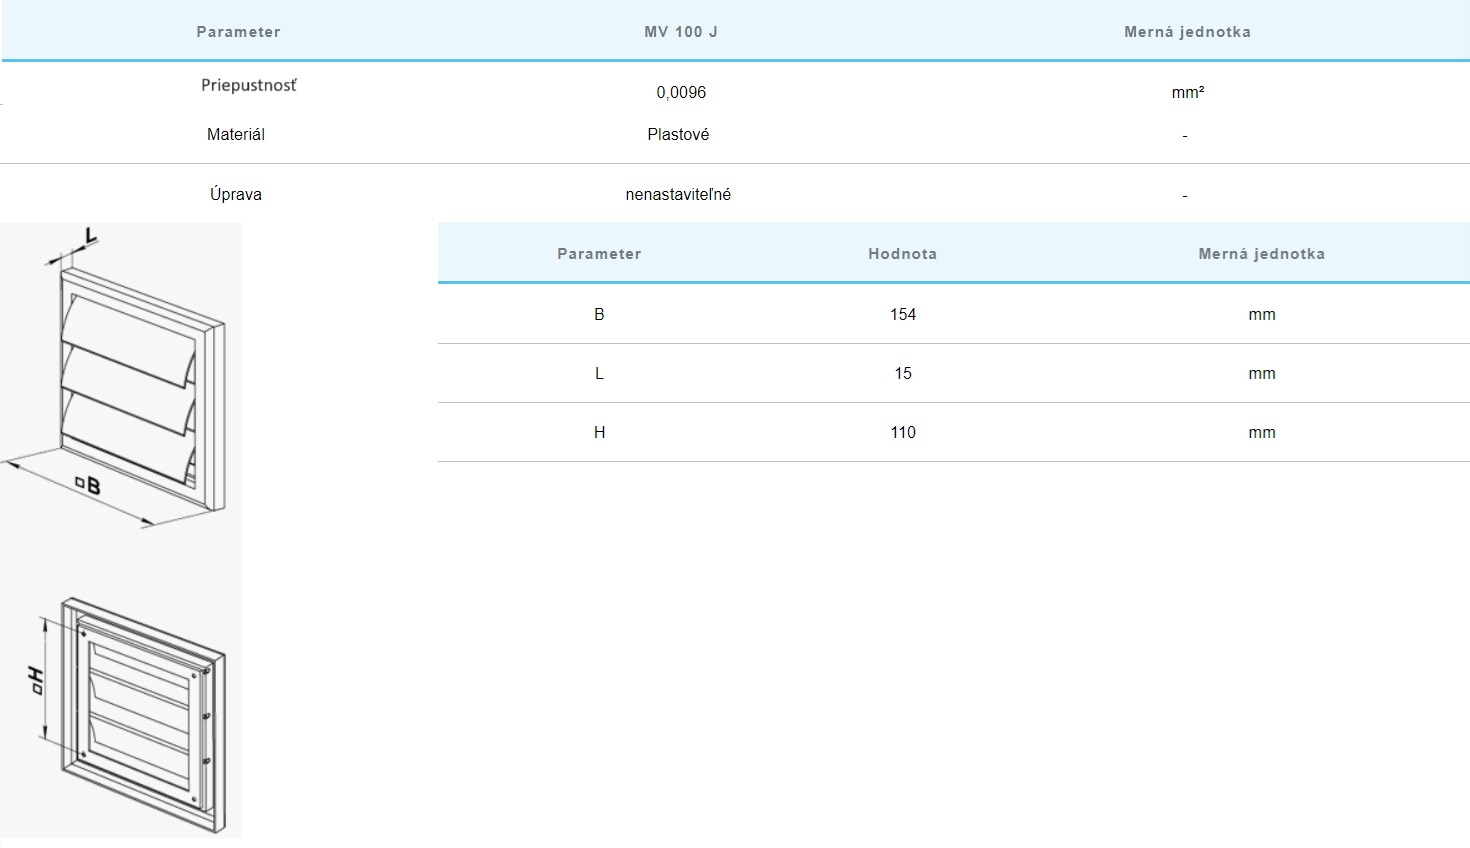Select the MV 100 J column header
Screen dimensions: 1470x848
[x=681, y=32]
